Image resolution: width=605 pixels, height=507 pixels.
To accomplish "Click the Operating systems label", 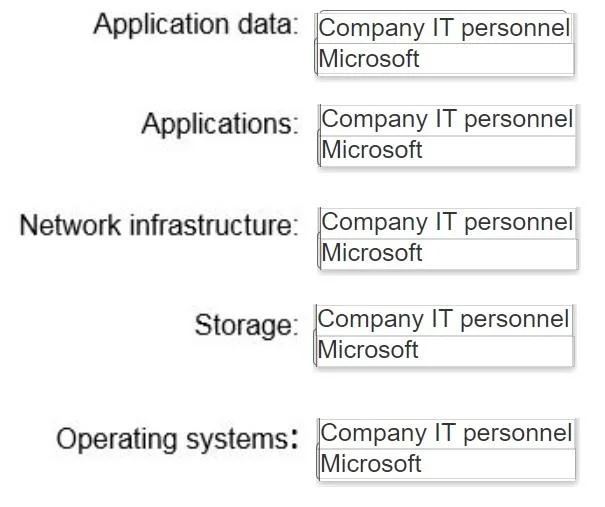I will (177, 439).
